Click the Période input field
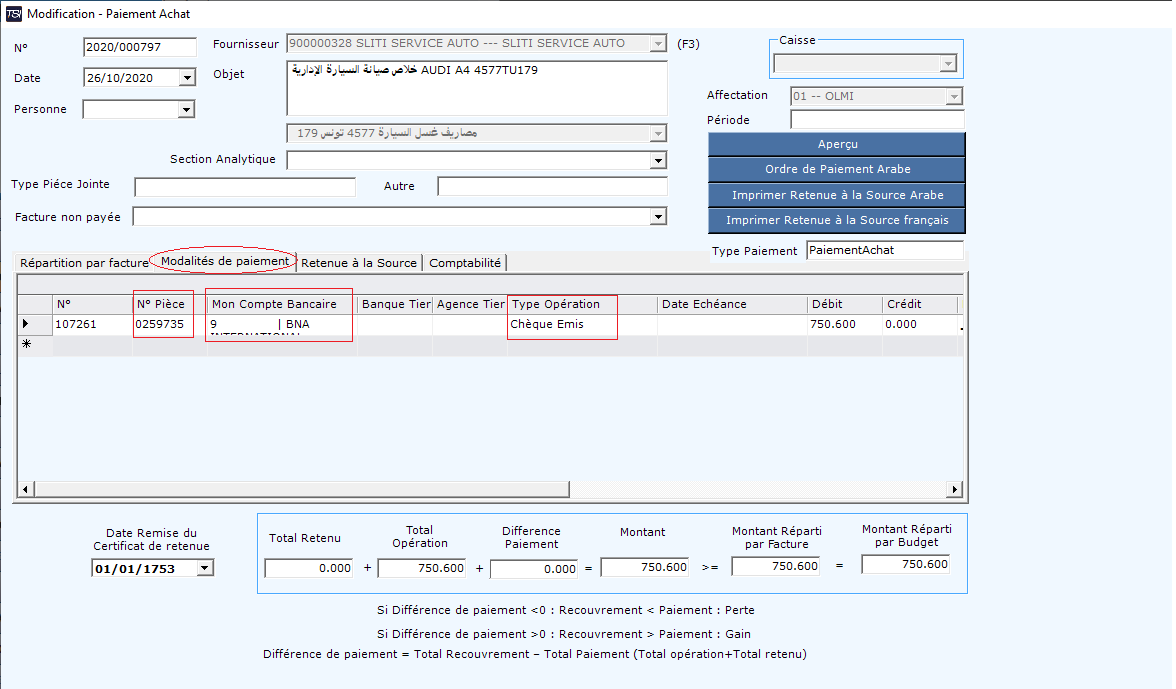The image size is (1176, 689). 877,120
